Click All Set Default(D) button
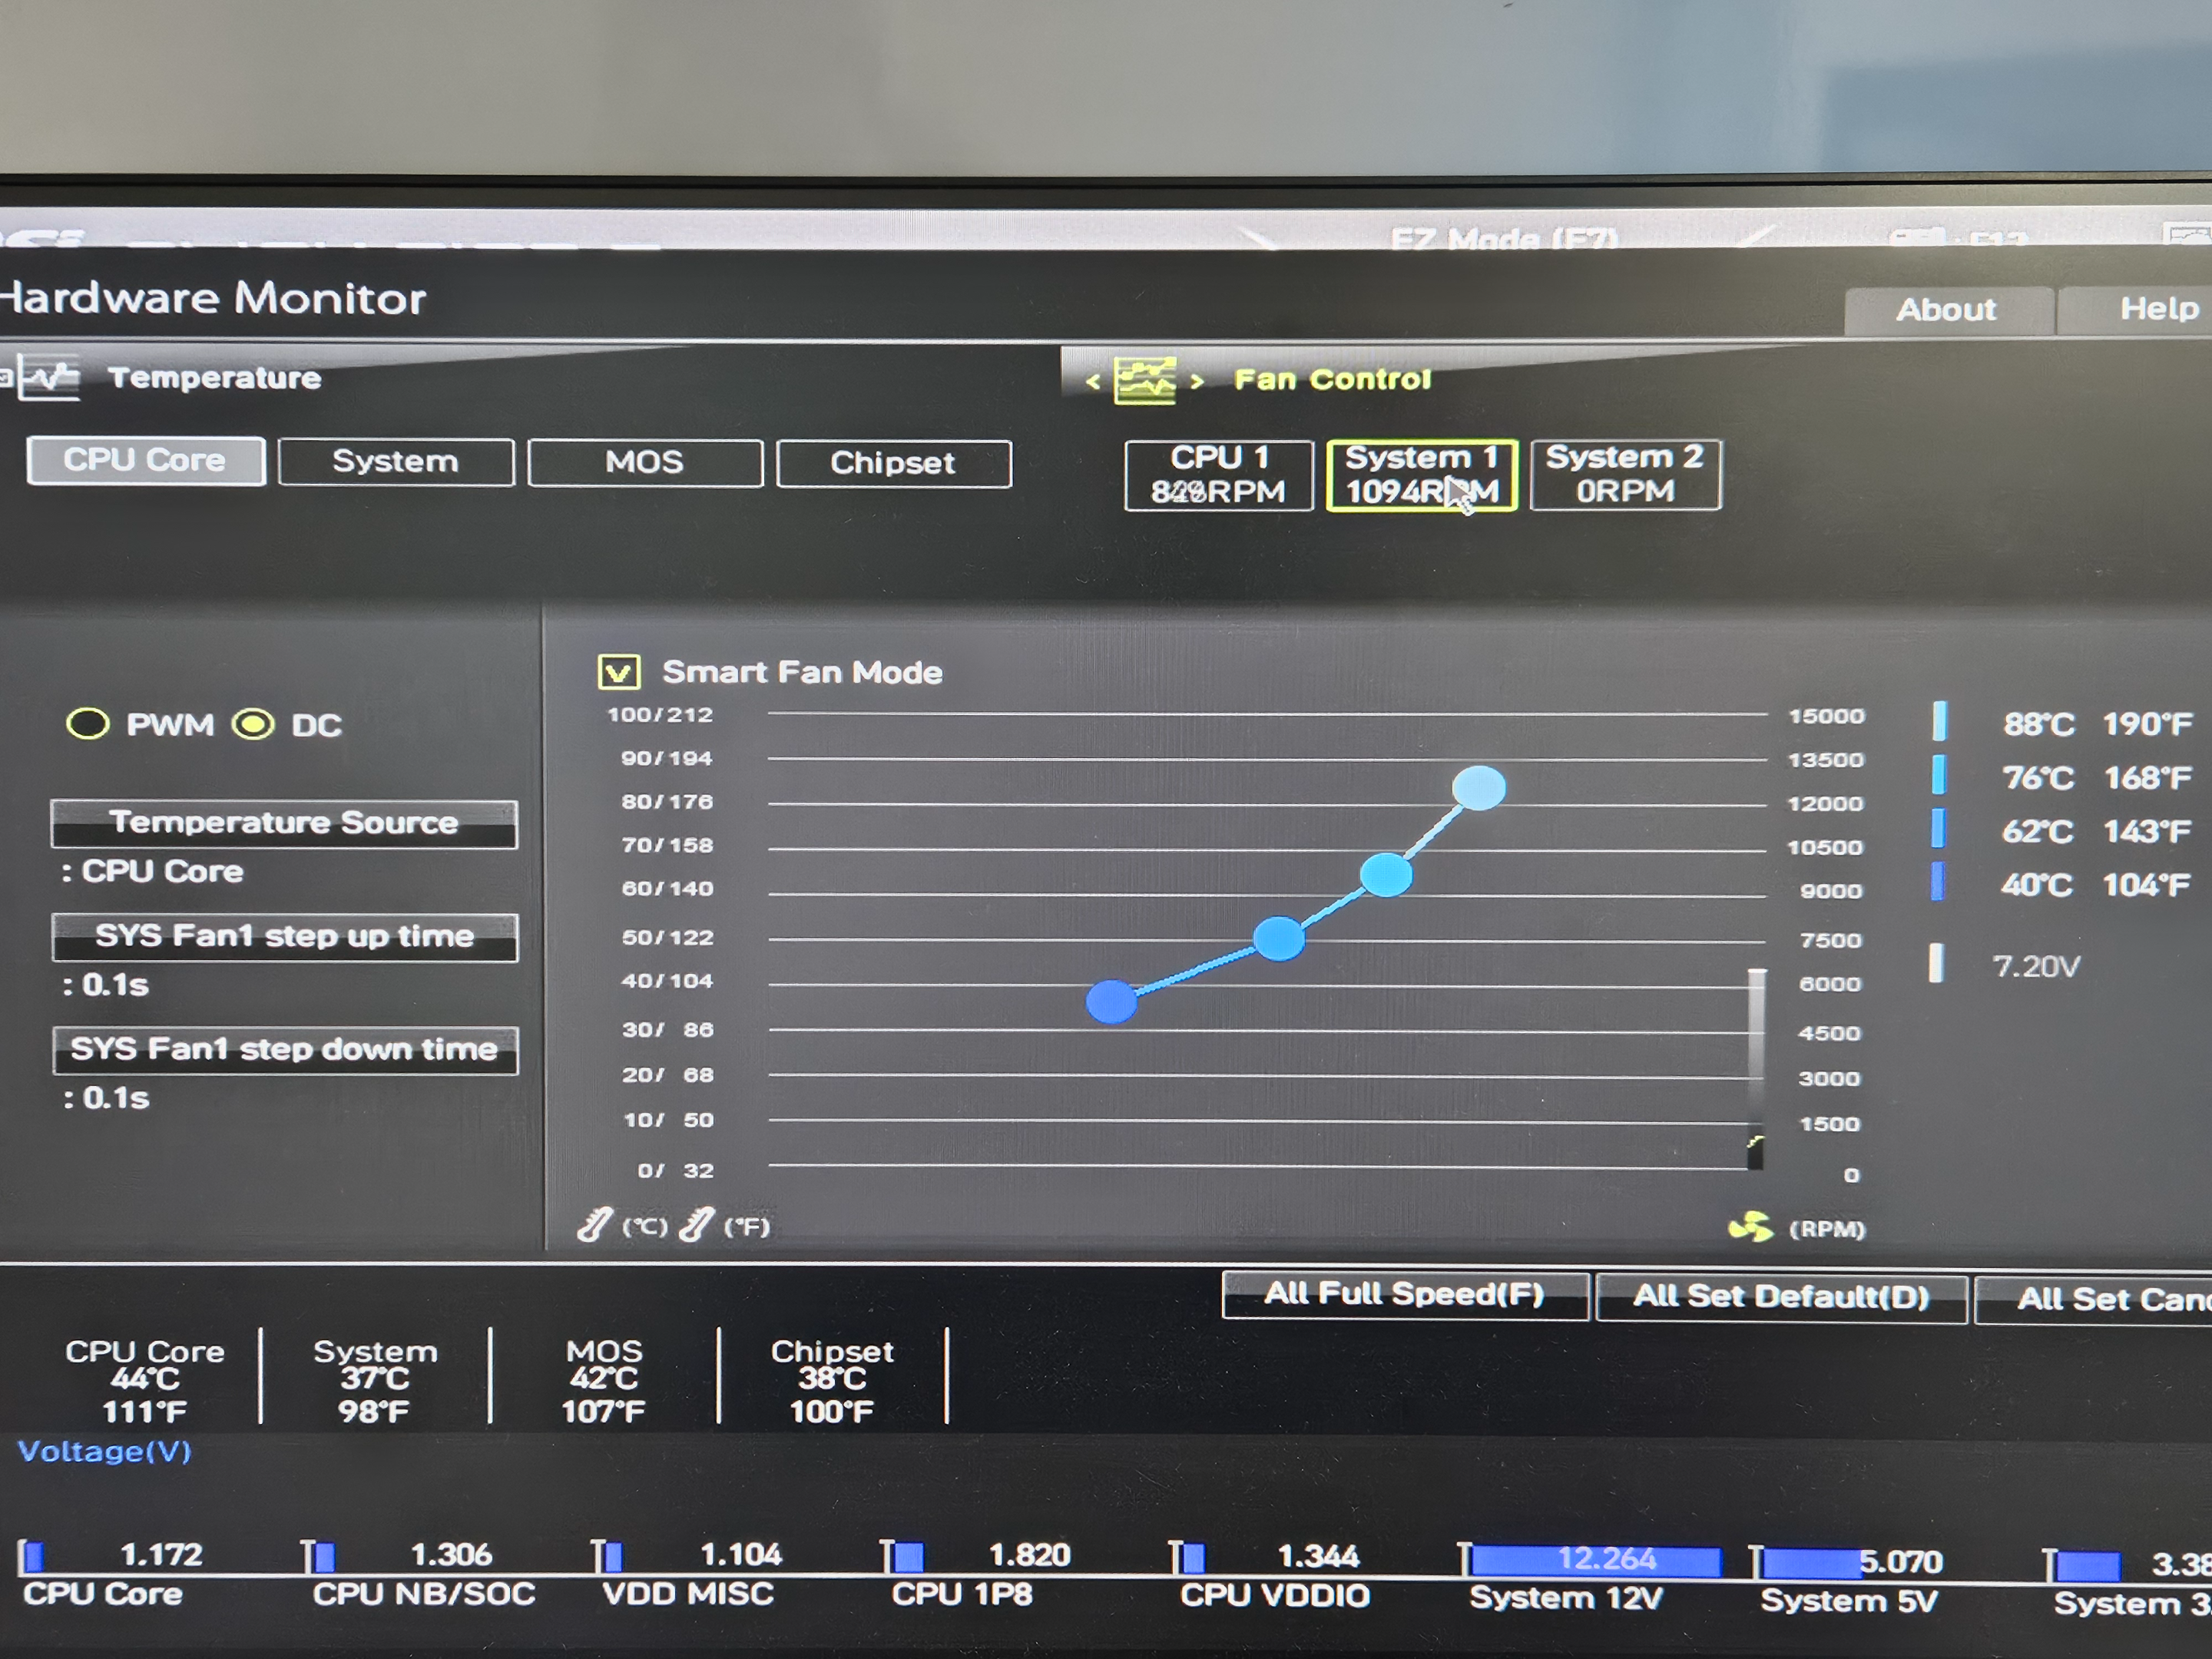The height and width of the screenshot is (1659, 2212). point(1781,1297)
